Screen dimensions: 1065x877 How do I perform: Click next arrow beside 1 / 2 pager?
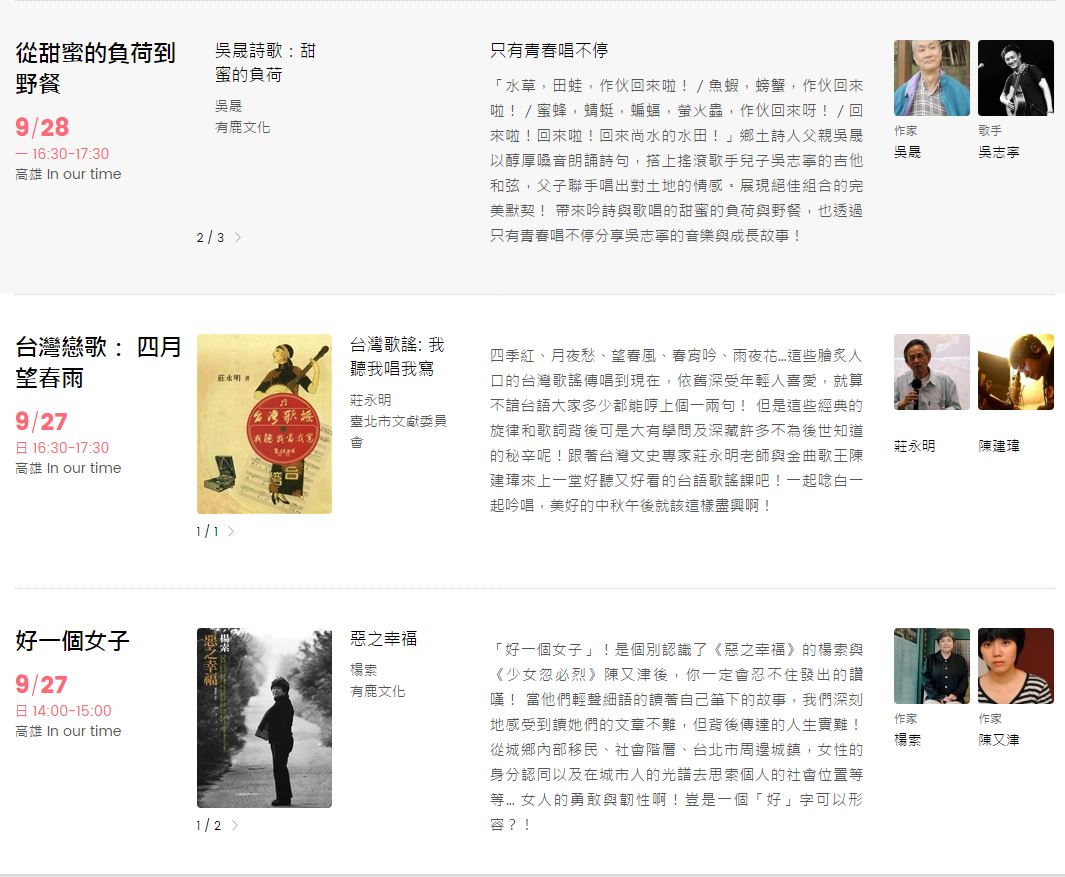coord(235,826)
